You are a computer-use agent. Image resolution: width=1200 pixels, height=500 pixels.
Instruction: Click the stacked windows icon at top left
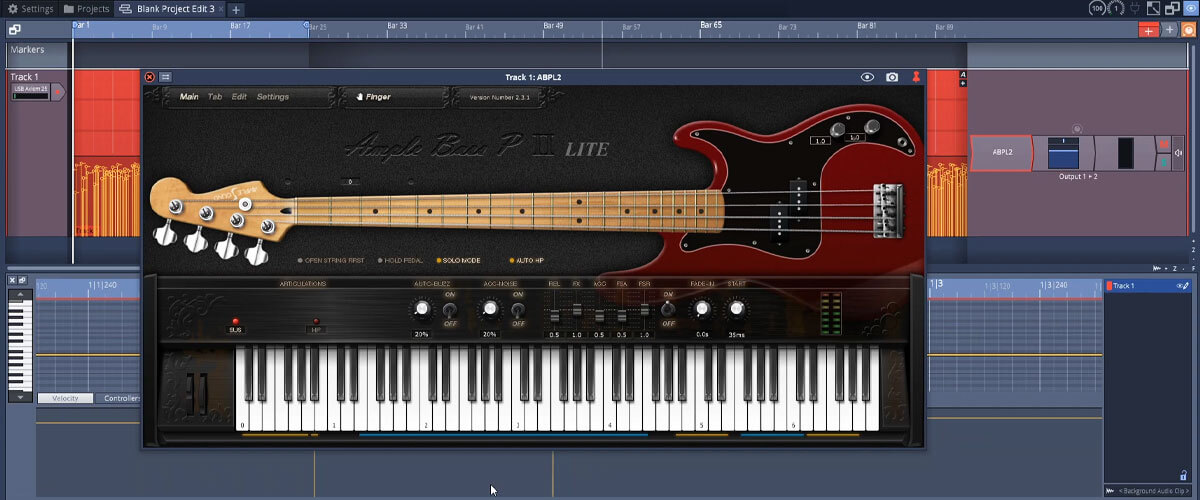click(15, 30)
